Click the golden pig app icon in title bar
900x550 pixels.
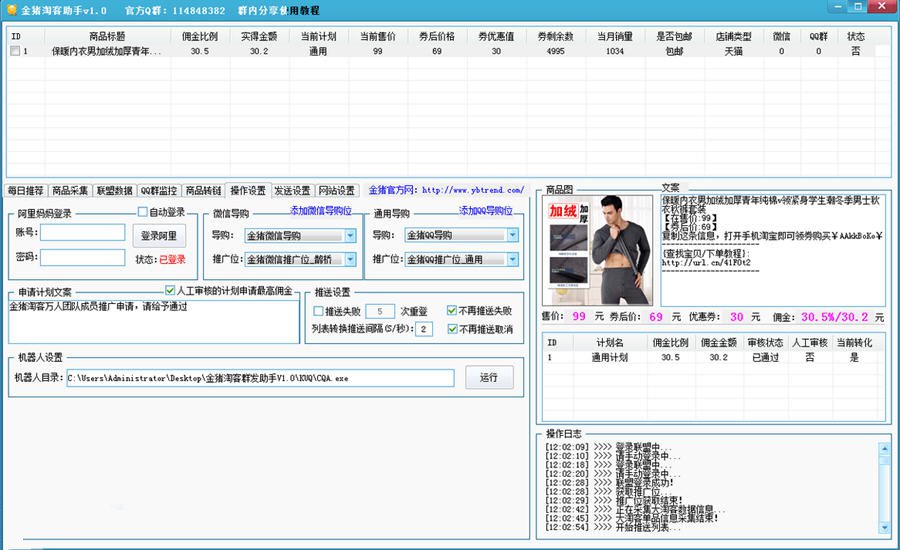[9, 9]
